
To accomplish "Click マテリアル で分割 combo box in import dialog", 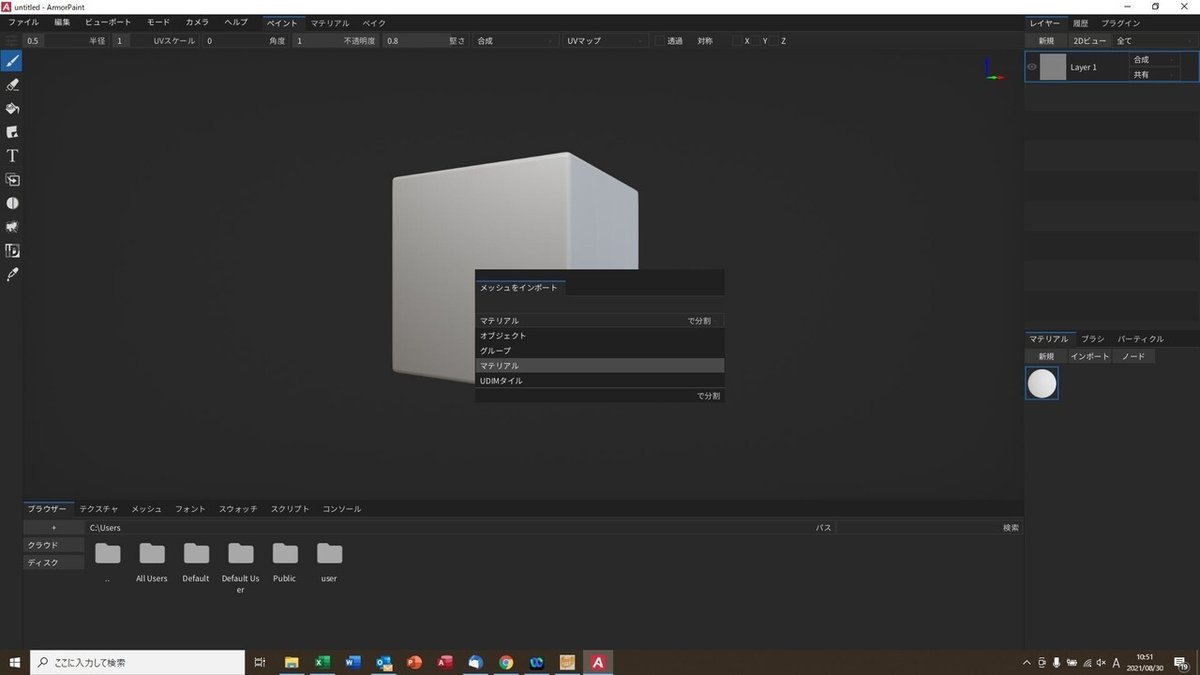I will [x=600, y=321].
